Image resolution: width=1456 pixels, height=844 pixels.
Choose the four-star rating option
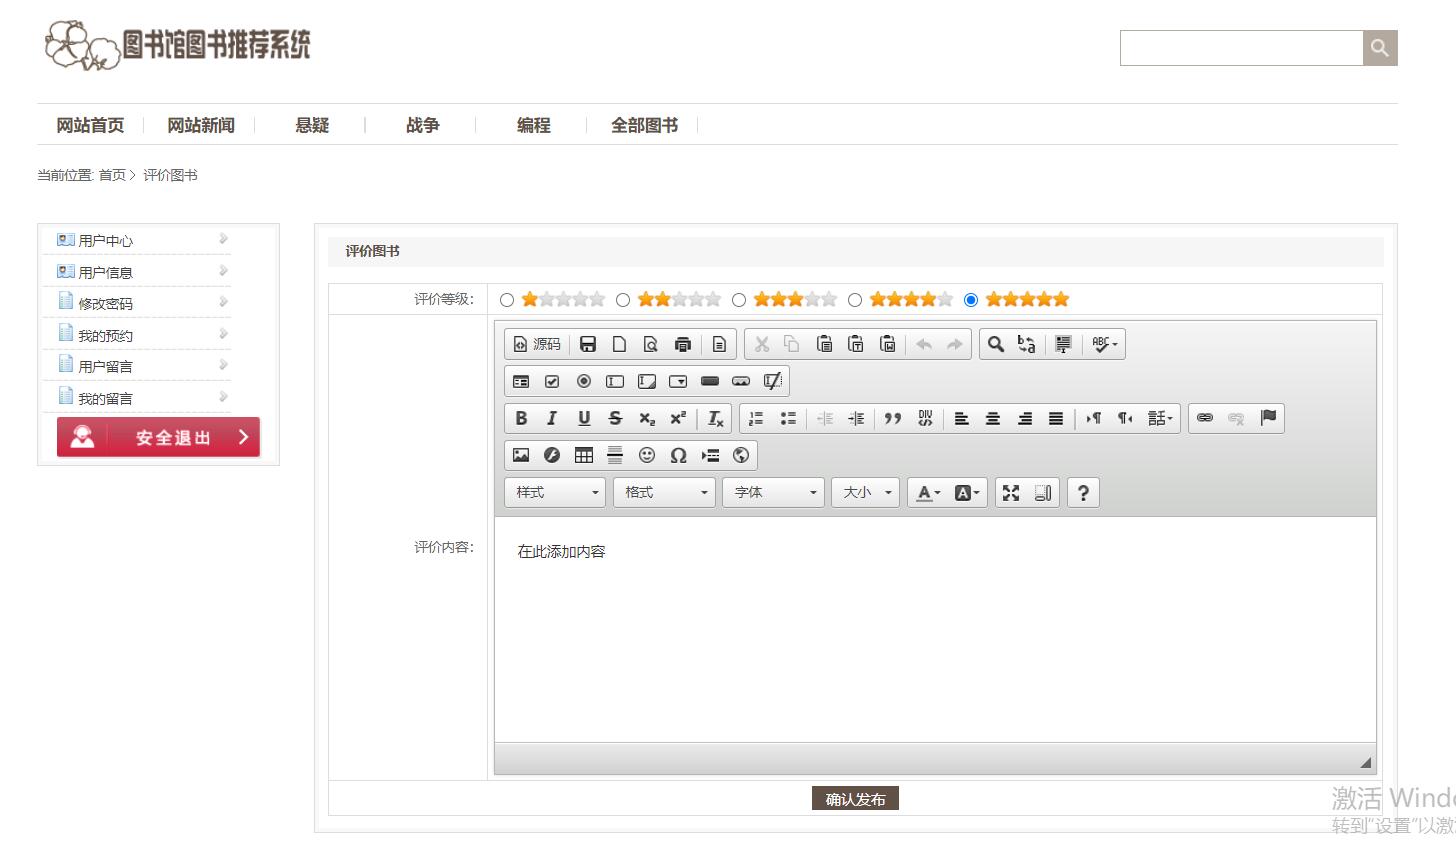tap(855, 300)
